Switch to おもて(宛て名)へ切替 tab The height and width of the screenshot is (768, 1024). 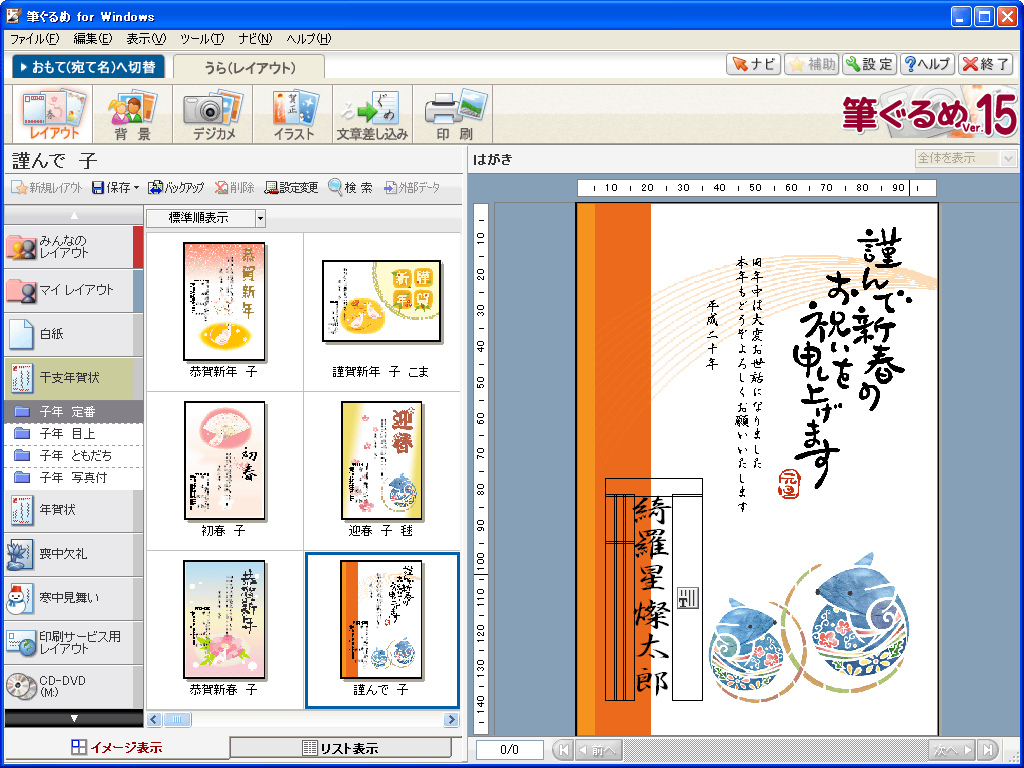click(x=88, y=67)
